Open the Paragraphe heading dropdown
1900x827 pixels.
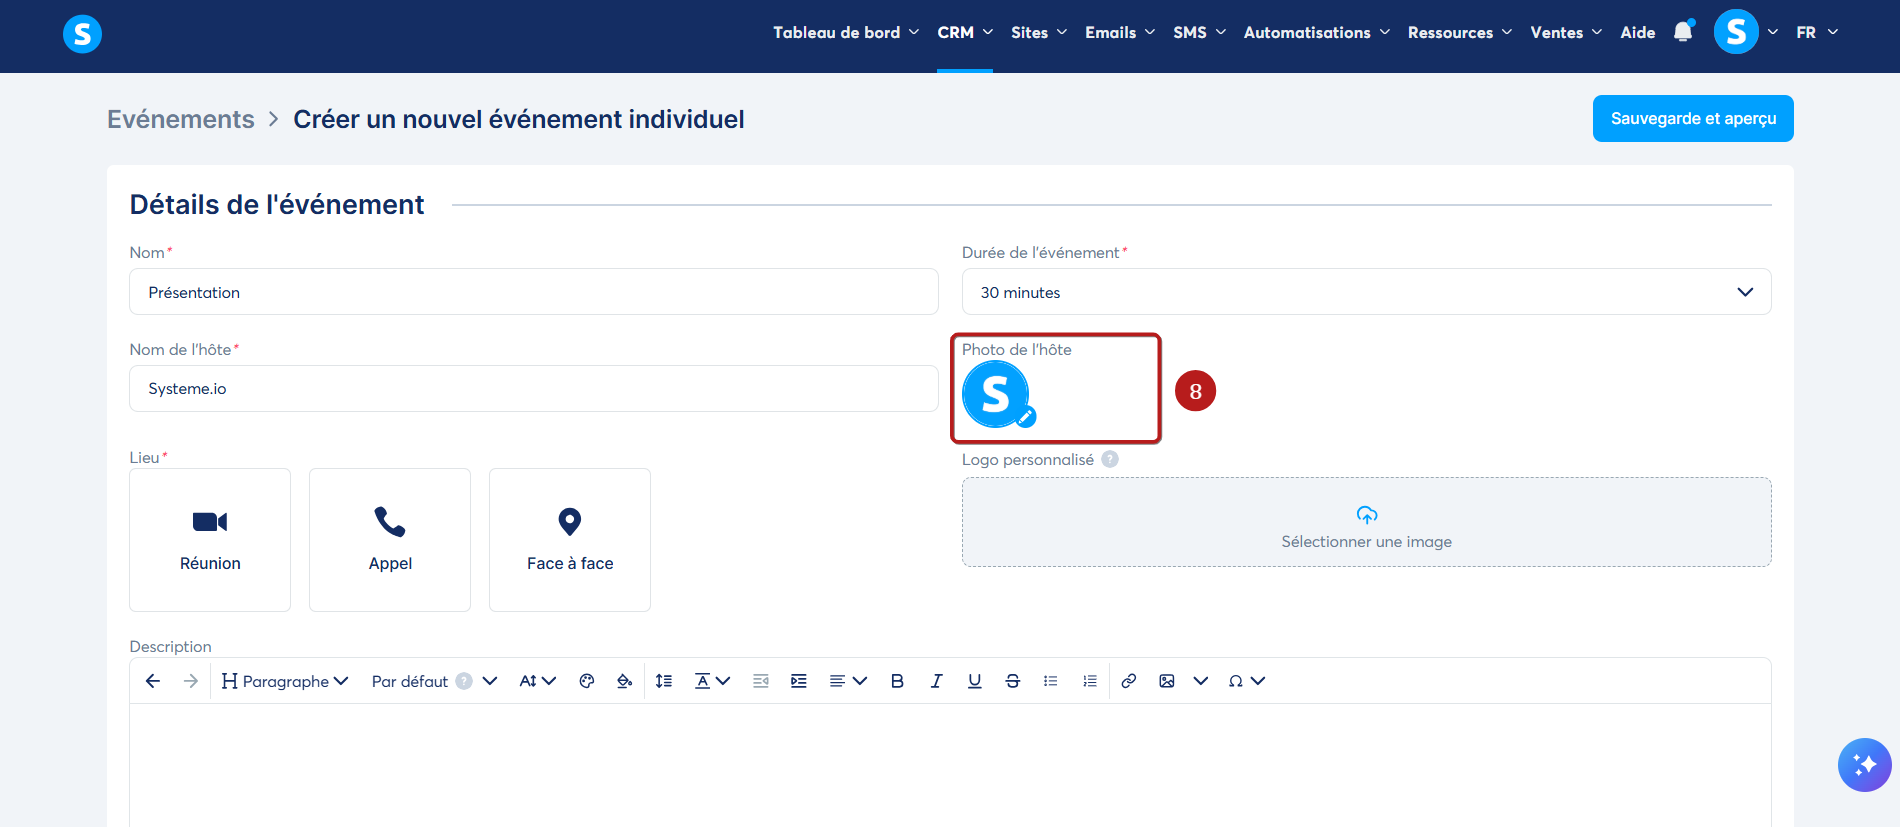(285, 681)
